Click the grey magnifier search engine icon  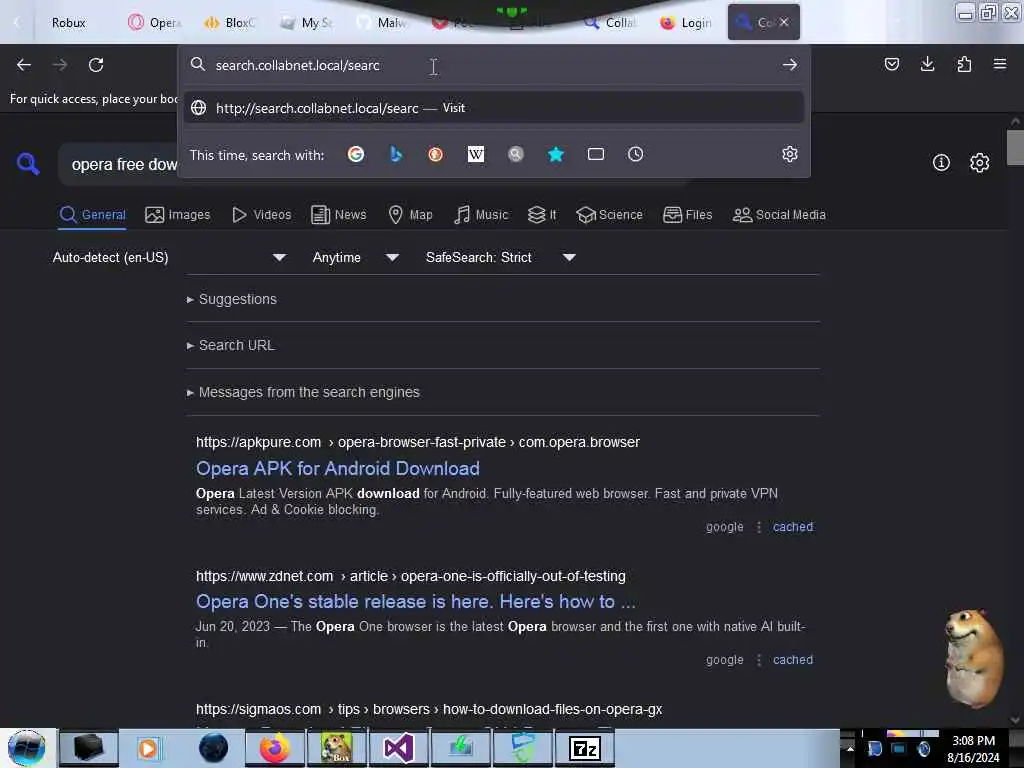point(516,154)
